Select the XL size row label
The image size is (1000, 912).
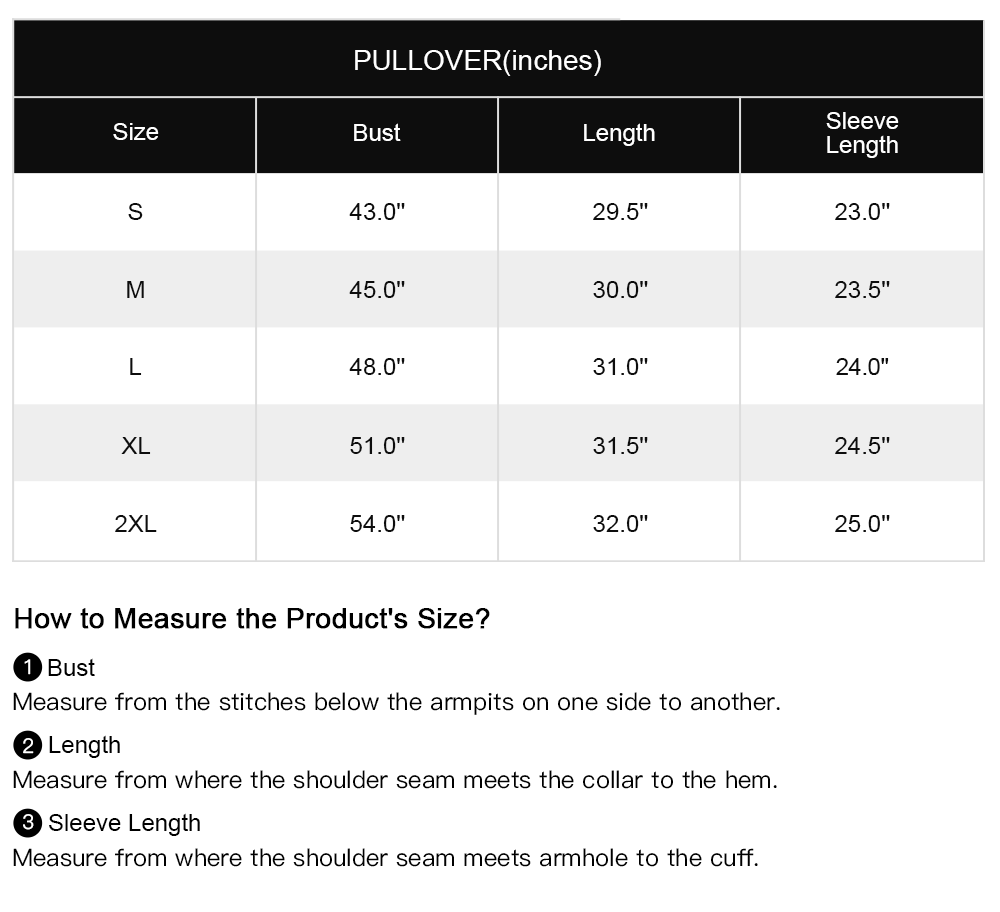tap(135, 445)
